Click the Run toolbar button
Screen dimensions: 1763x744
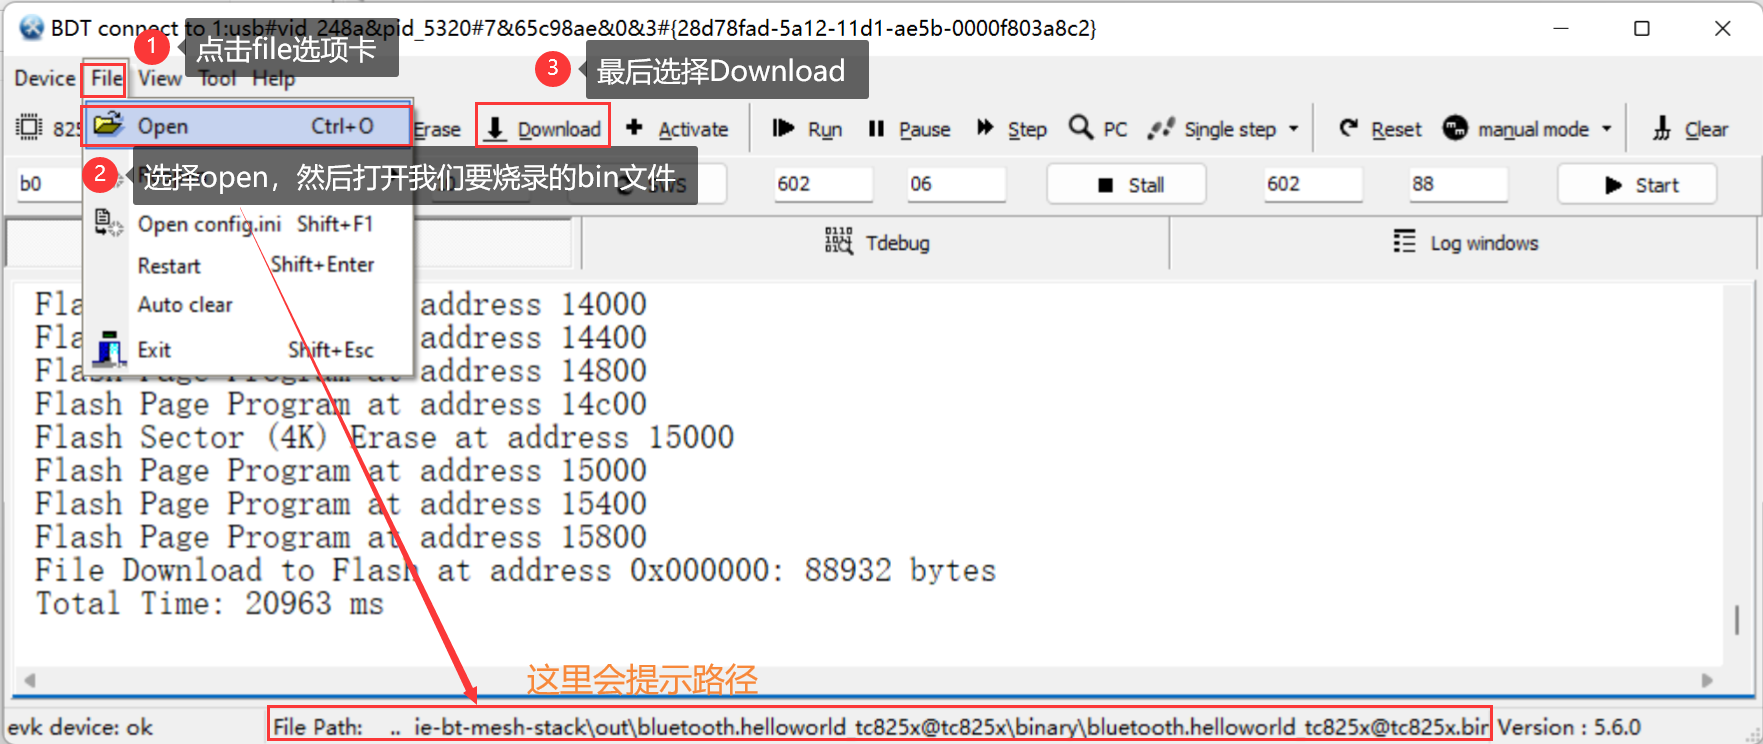(807, 129)
